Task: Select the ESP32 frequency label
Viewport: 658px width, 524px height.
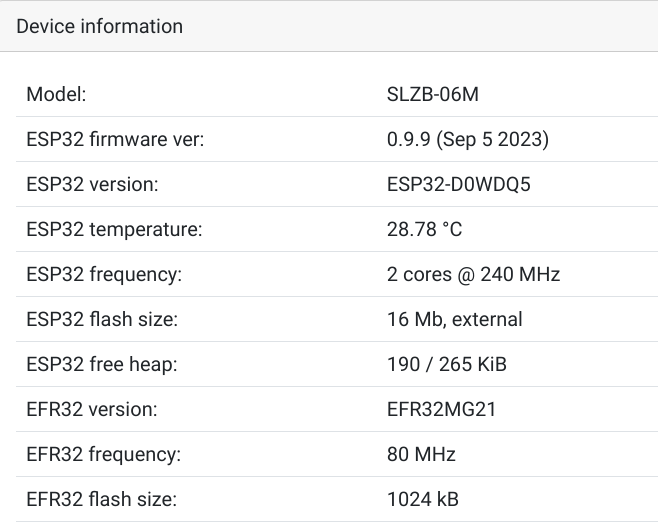Action: (104, 274)
